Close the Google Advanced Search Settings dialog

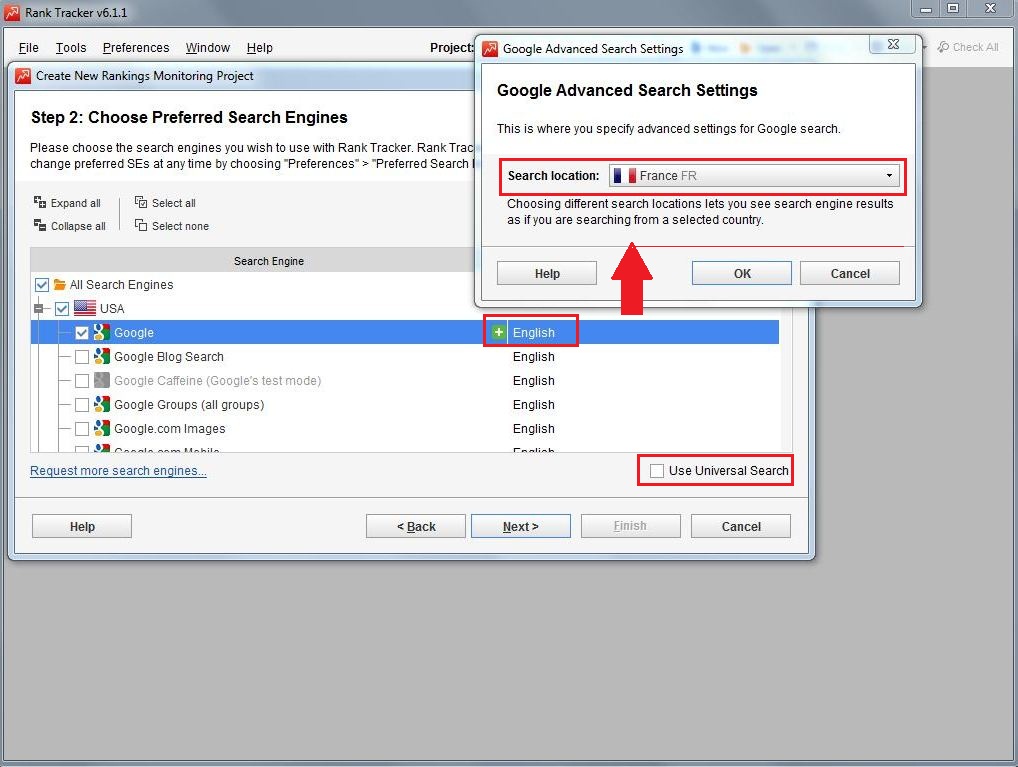click(x=893, y=44)
